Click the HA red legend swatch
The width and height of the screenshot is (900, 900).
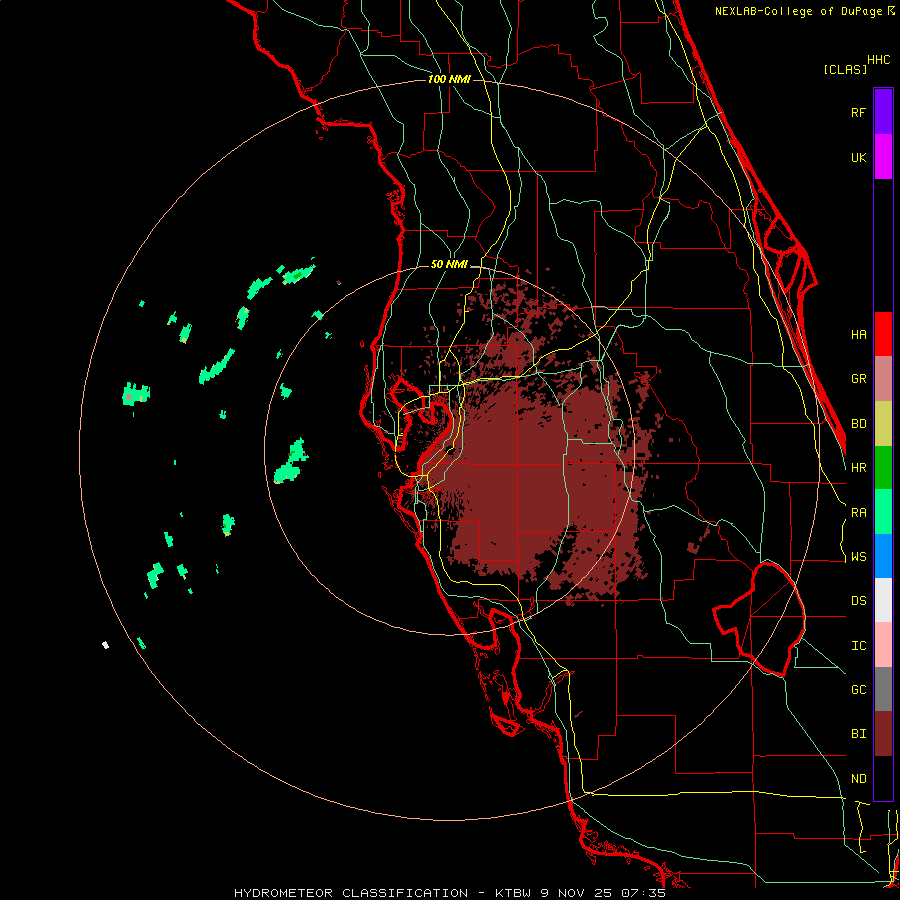point(883,334)
